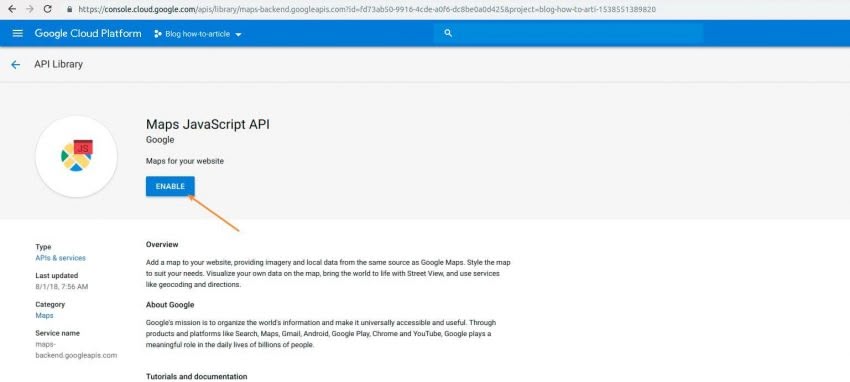Click the Service name label

(57, 333)
